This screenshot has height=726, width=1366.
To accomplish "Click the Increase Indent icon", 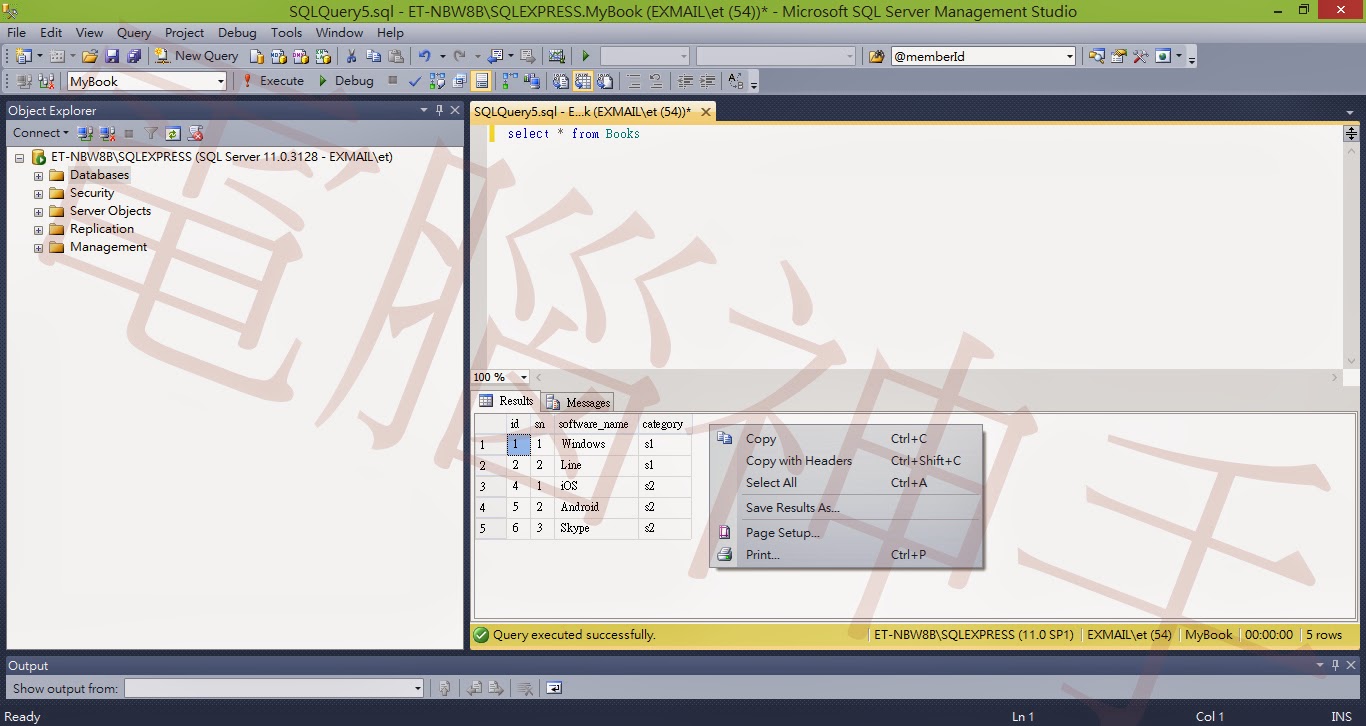I will (708, 81).
